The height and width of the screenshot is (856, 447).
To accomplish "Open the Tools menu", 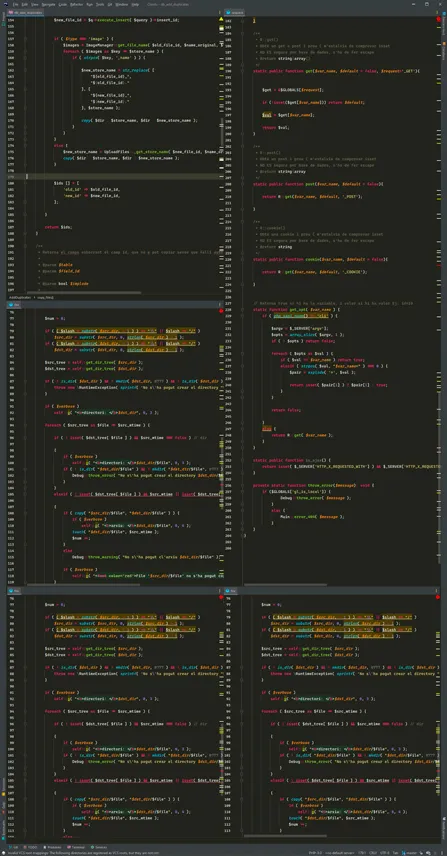I will coord(100,4).
